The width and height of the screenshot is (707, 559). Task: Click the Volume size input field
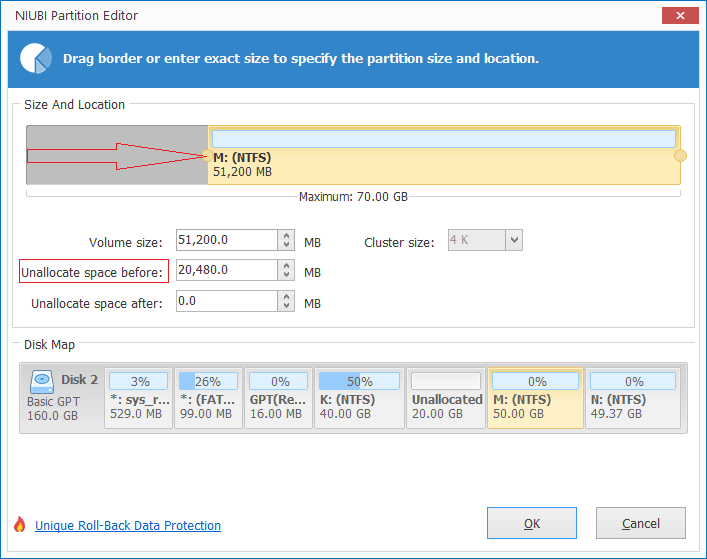point(226,240)
